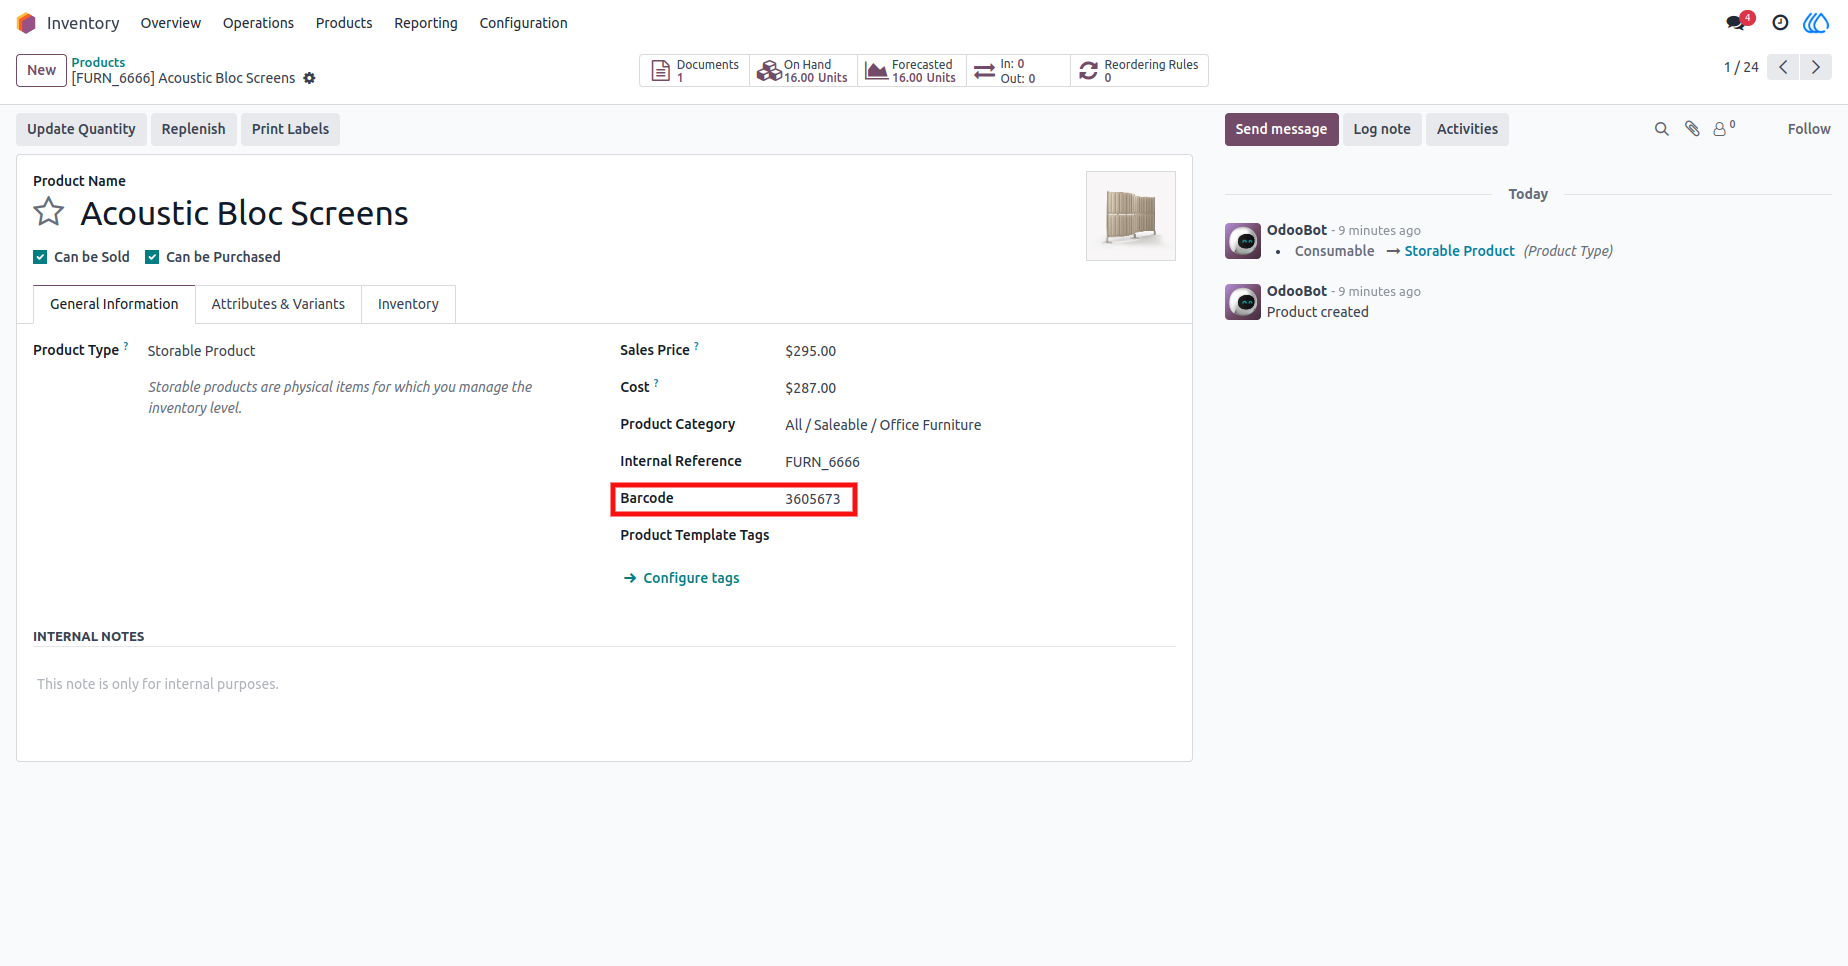Click the Print Labels button
The width and height of the screenshot is (1848, 966).
[x=290, y=129]
